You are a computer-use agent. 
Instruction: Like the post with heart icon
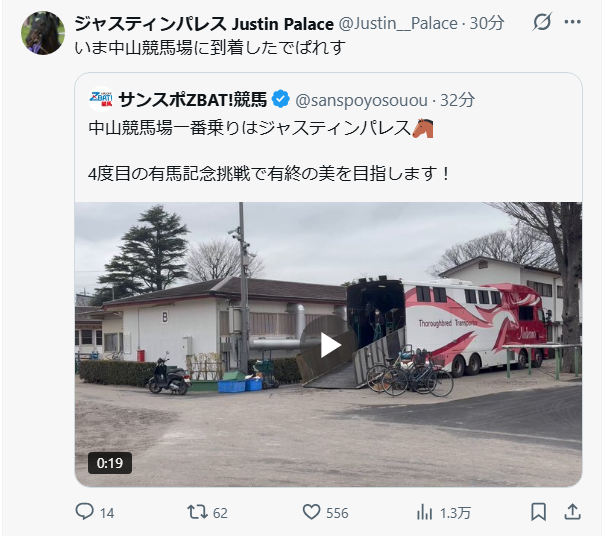tap(311, 512)
